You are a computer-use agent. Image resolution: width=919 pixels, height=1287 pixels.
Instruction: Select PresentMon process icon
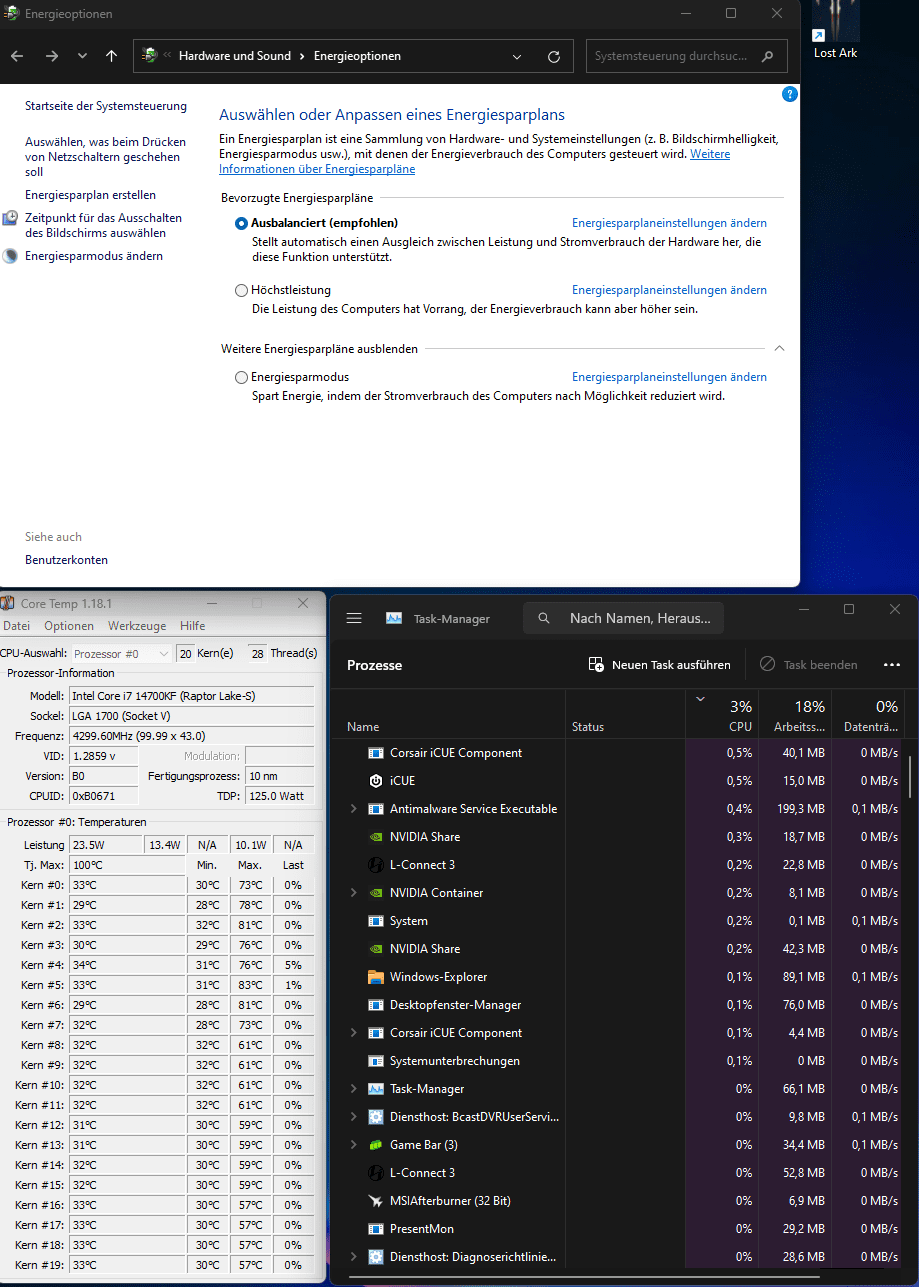coord(376,1229)
